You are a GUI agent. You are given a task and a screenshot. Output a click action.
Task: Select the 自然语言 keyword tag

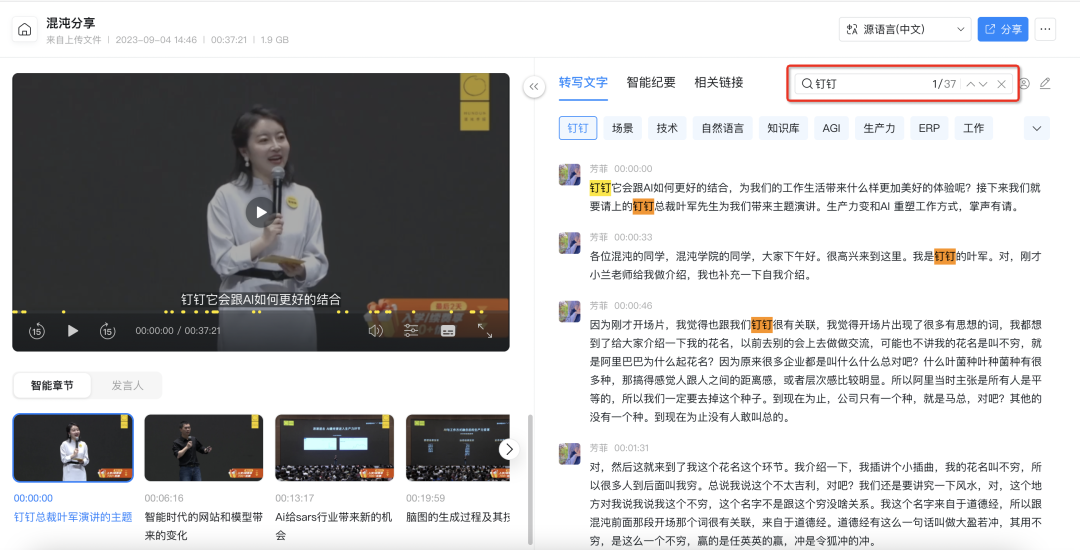point(723,128)
